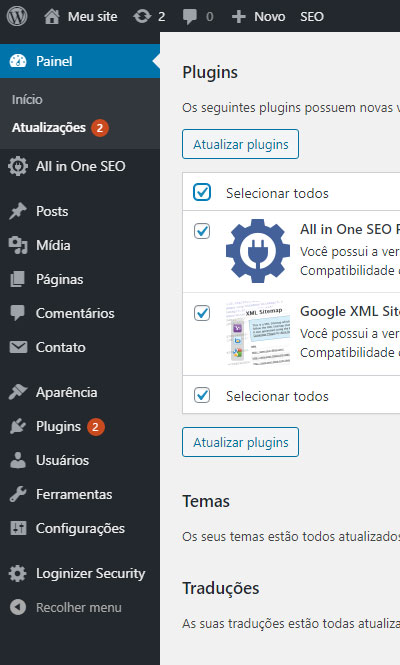Viewport: 400px width, 665px height.
Task: Click the Usuários person icon
Action: tap(18, 460)
